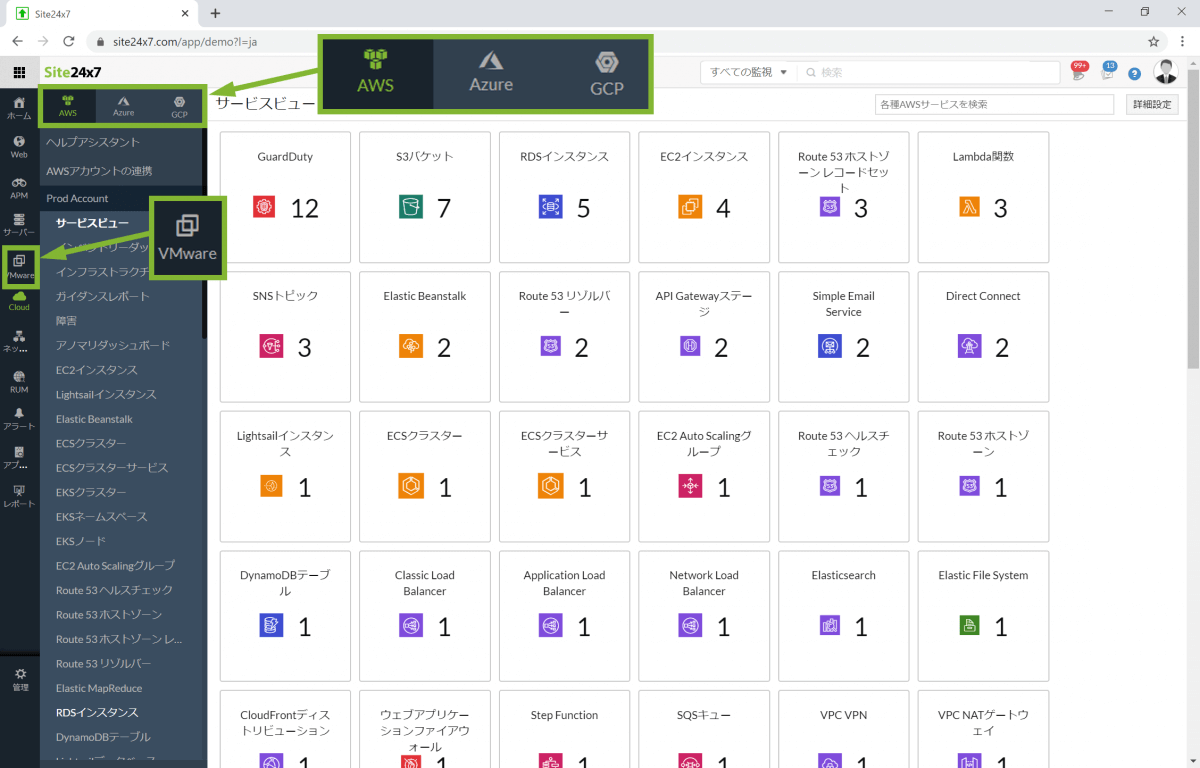Open the browser three-dot menu
Viewport: 1200px width, 768px height.
(x=1180, y=42)
